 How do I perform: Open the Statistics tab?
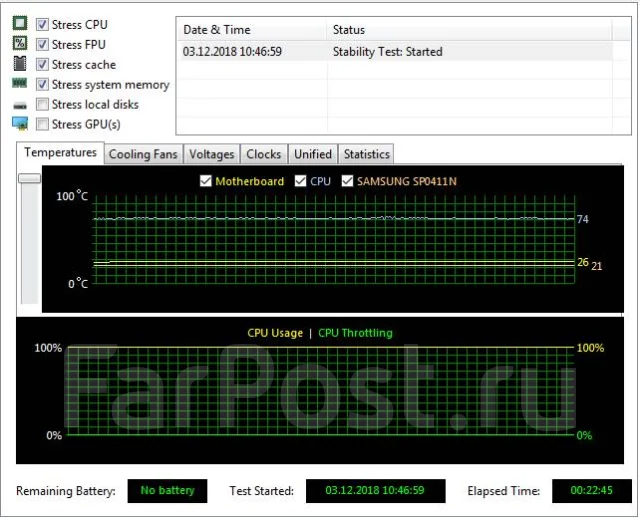(367, 154)
